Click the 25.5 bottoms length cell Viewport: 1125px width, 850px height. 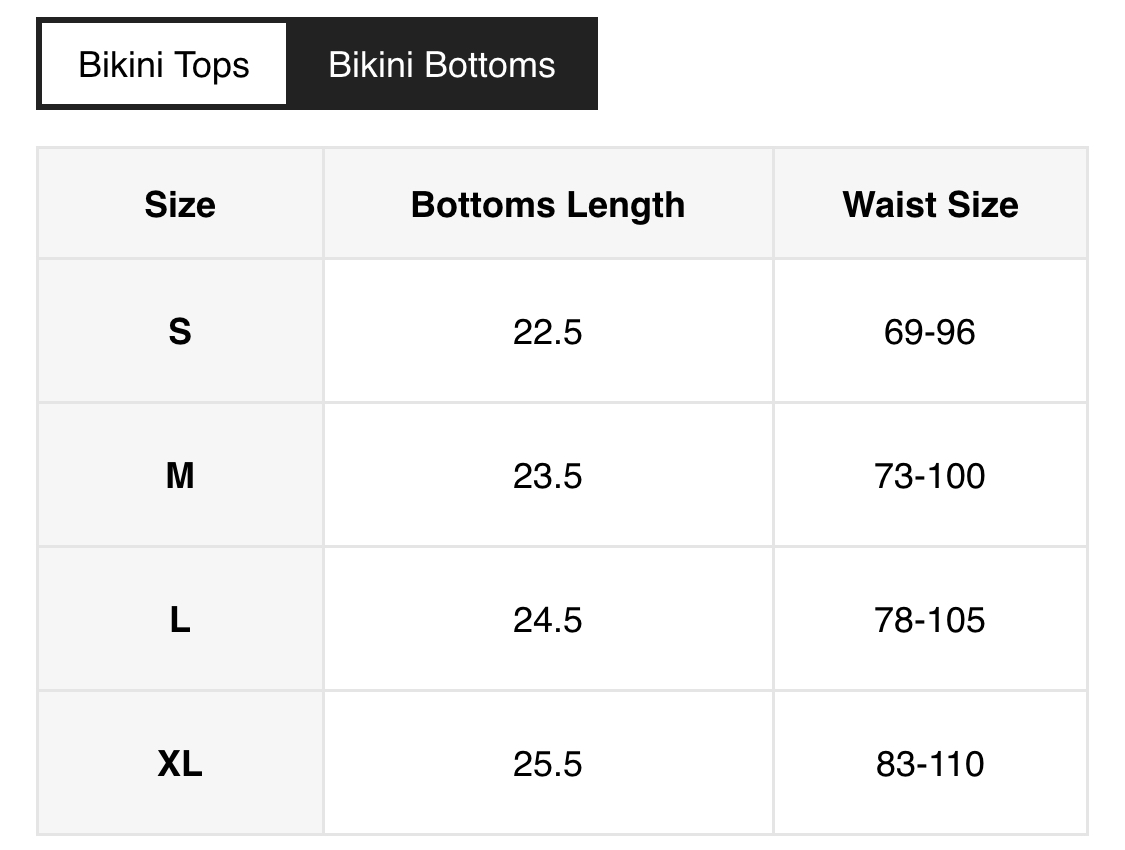click(547, 764)
